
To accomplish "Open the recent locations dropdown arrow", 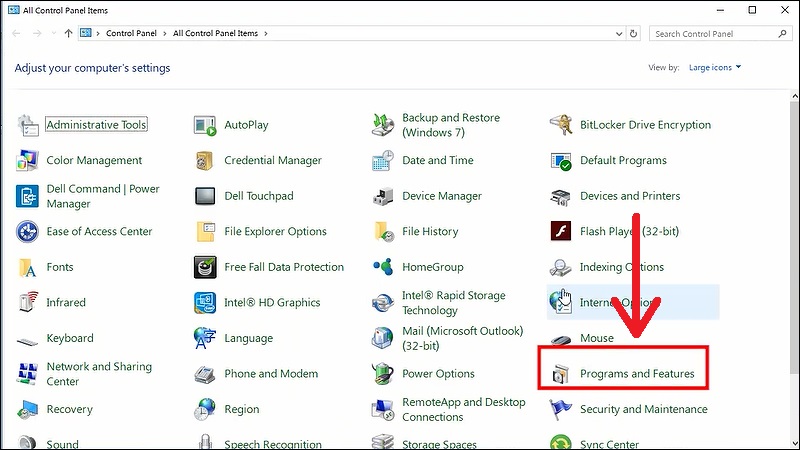I will click(x=54, y=34).
